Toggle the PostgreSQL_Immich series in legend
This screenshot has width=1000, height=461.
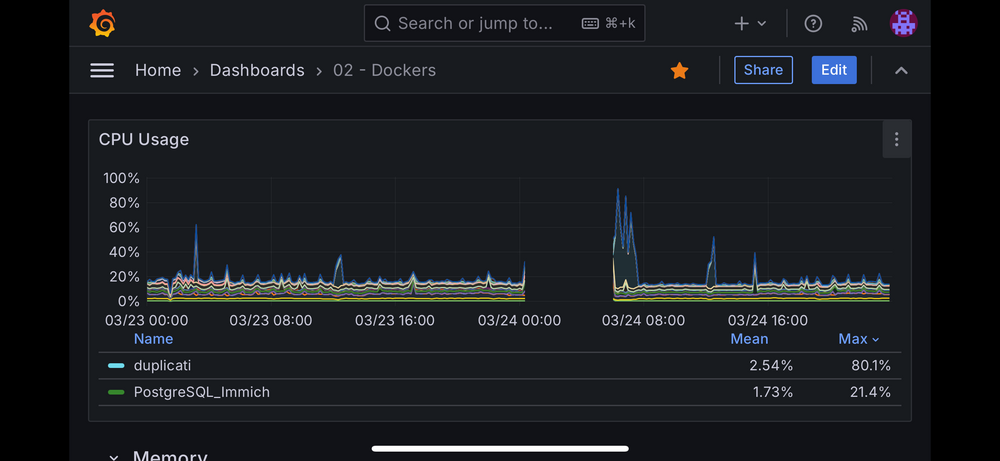pos(202,392)
